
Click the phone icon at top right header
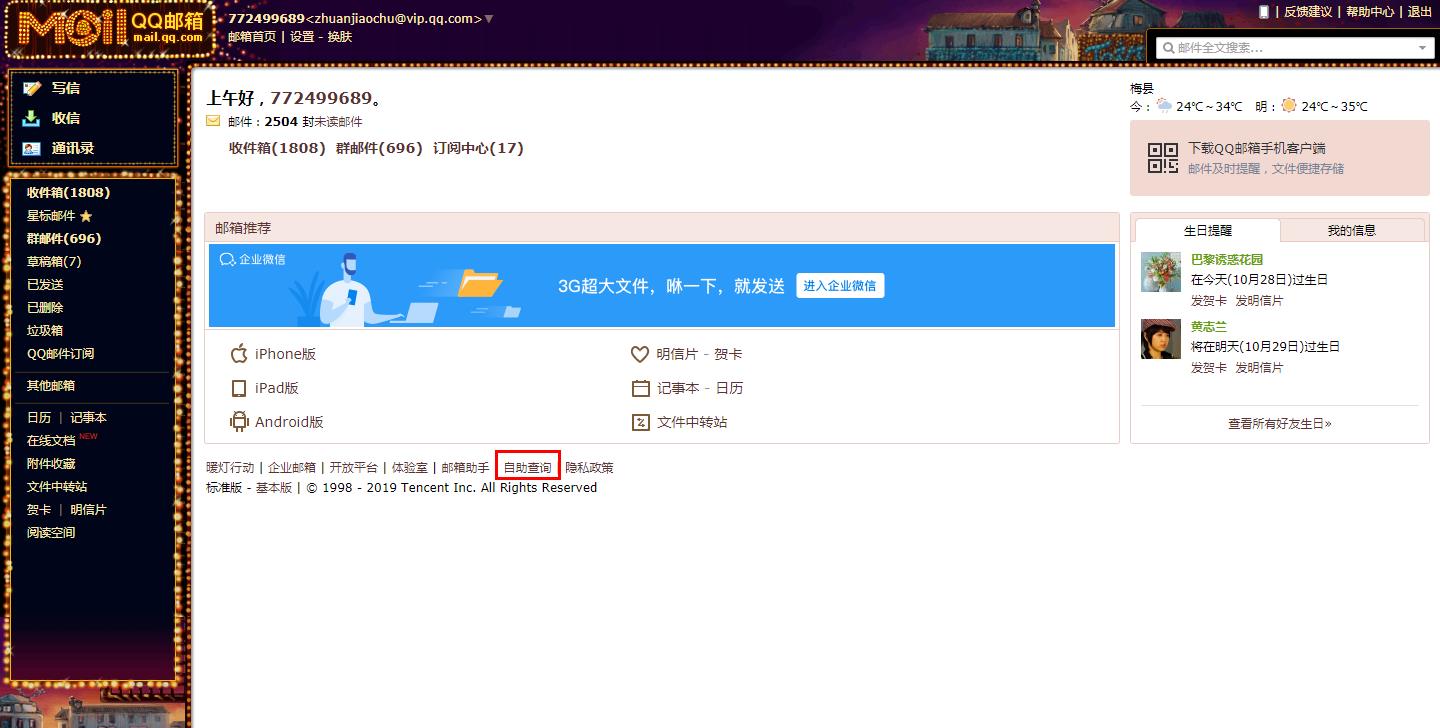1264,11
